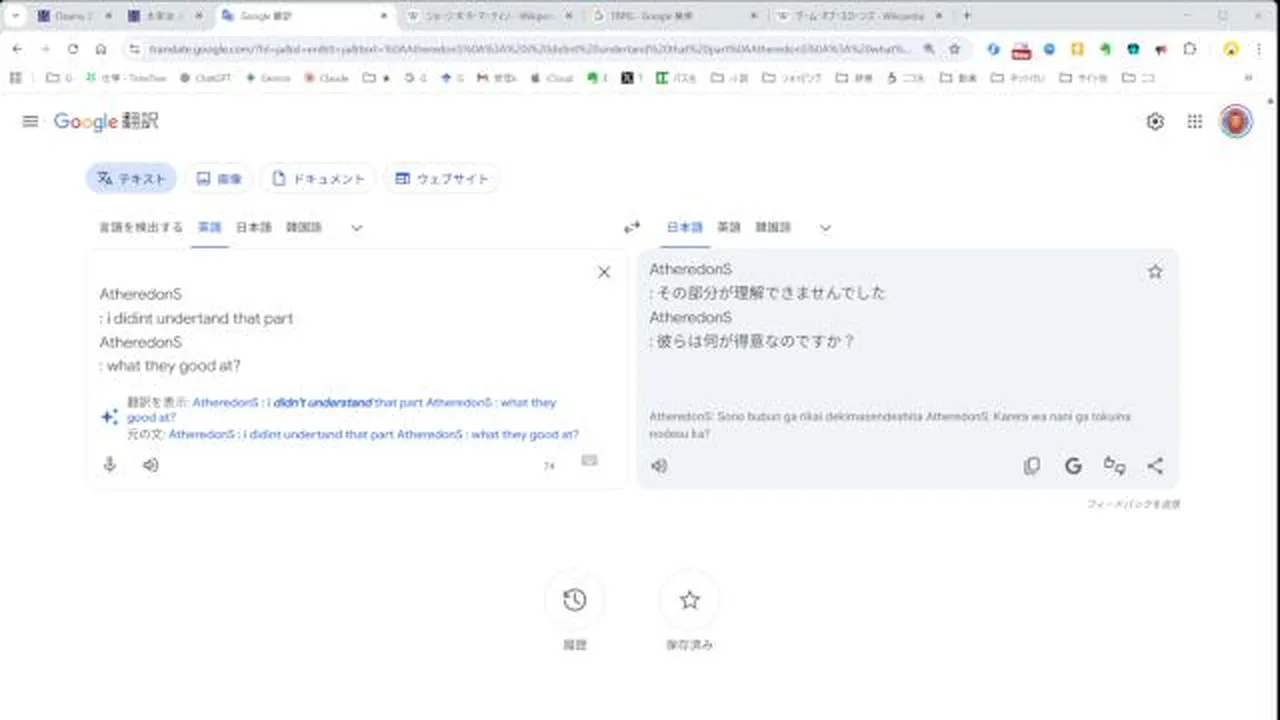The height and width of the screenshot is (720, 1280).
Task: Click the zoom magnifier in address bar
Action: tap(929, 49)
